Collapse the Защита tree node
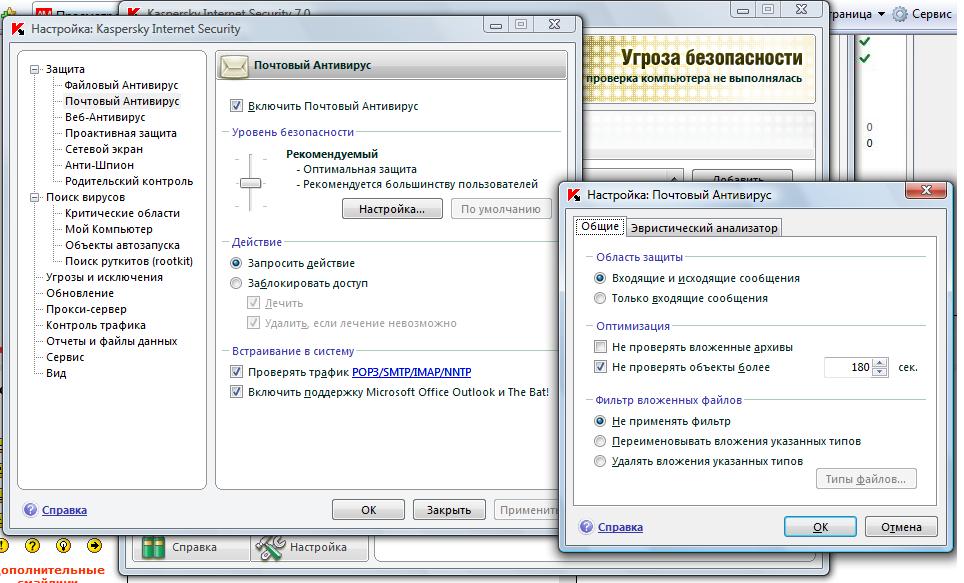 (x=34, y=69)
